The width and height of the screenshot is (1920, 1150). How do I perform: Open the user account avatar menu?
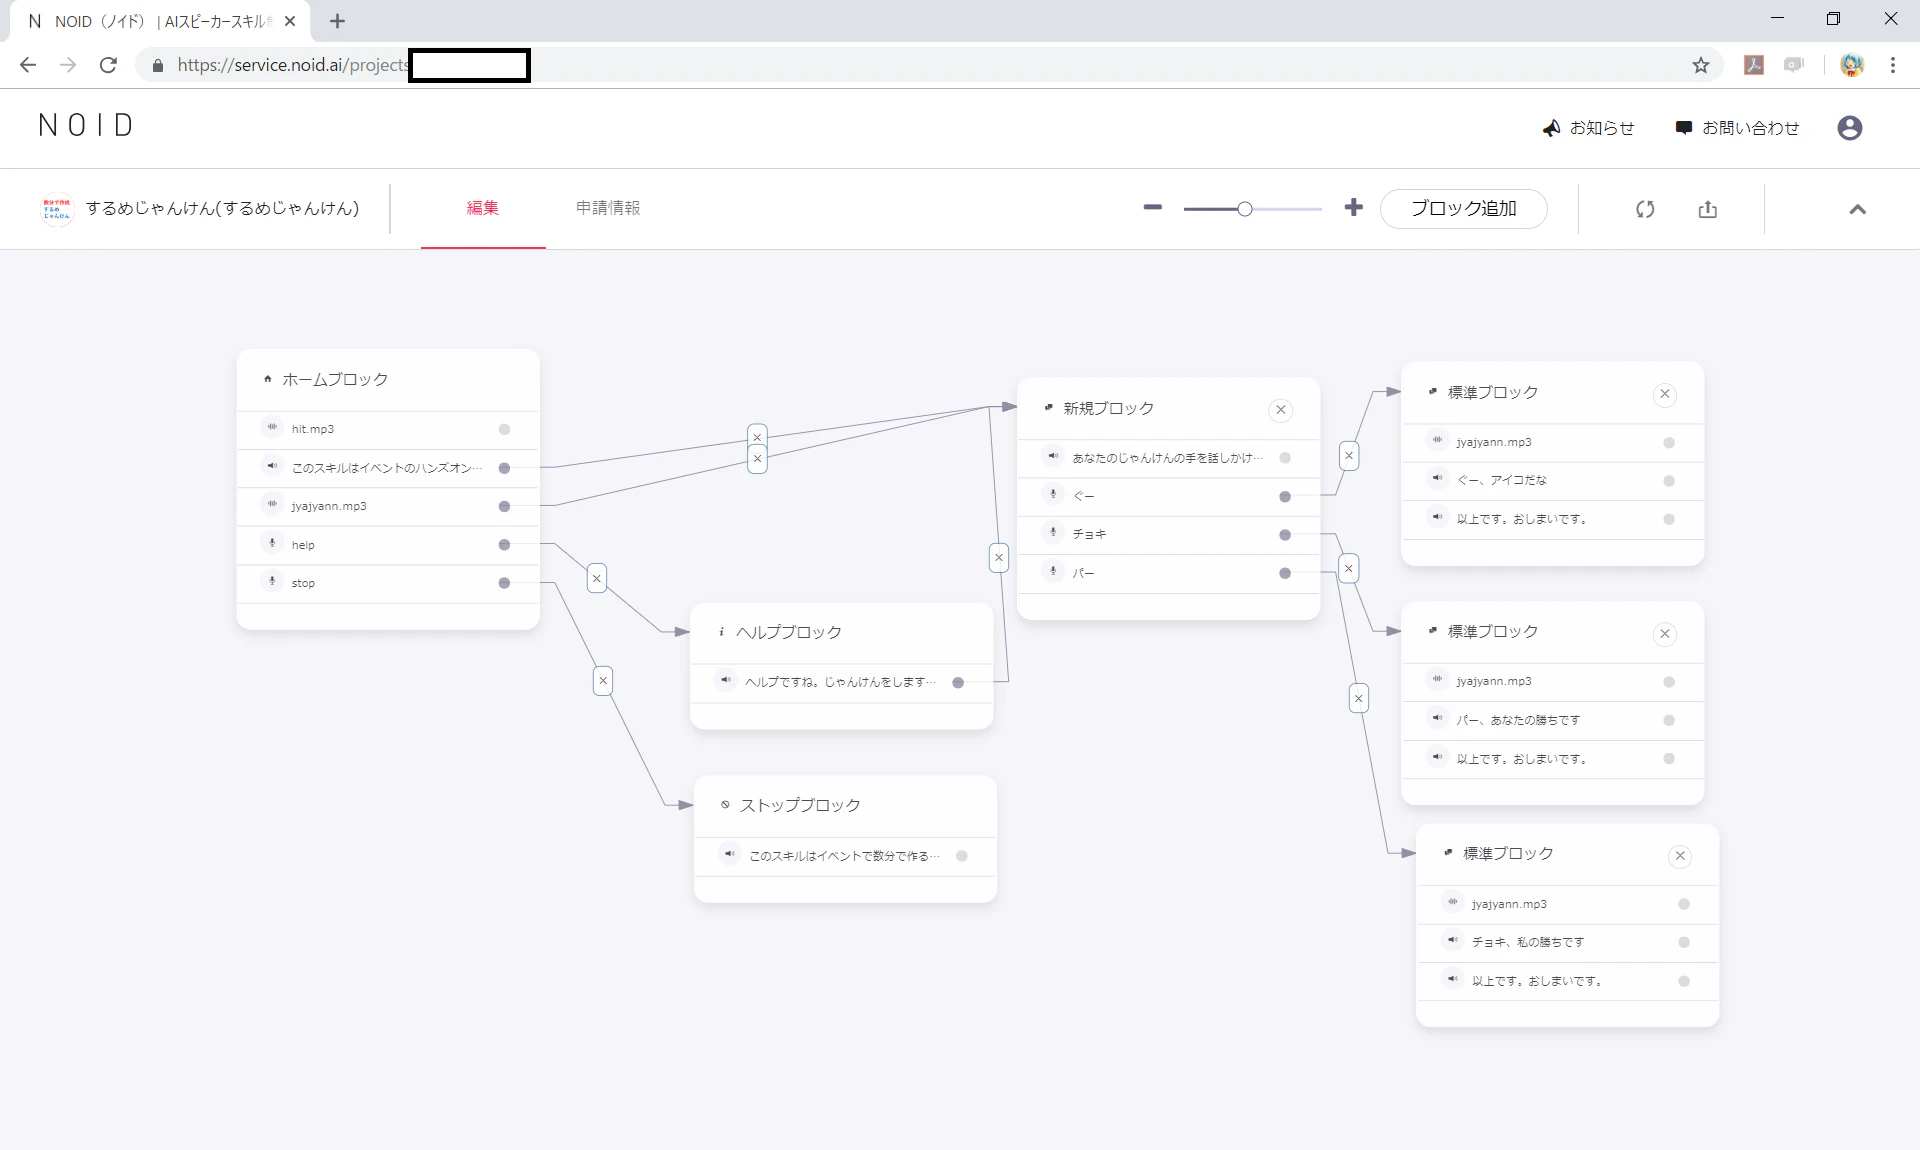[x=1849, y=128]
